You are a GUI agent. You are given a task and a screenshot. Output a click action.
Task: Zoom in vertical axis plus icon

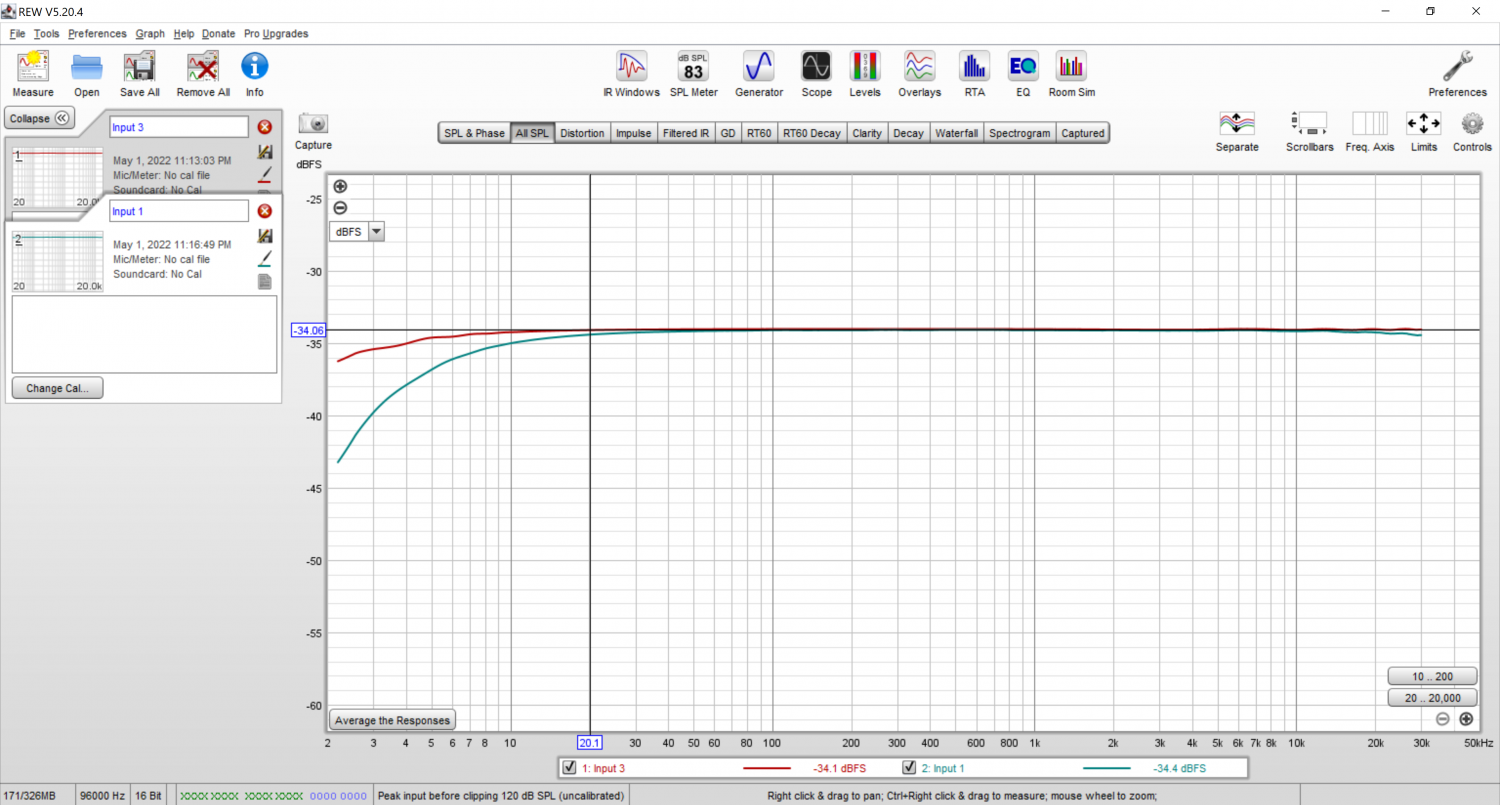340,186
